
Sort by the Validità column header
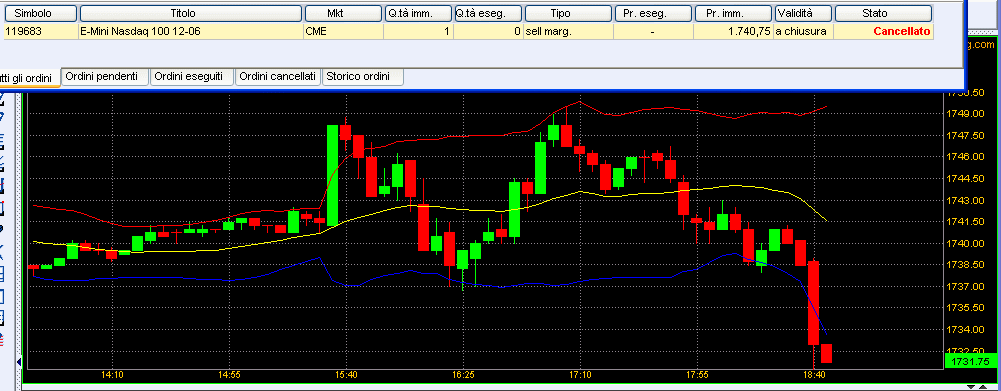803,13
